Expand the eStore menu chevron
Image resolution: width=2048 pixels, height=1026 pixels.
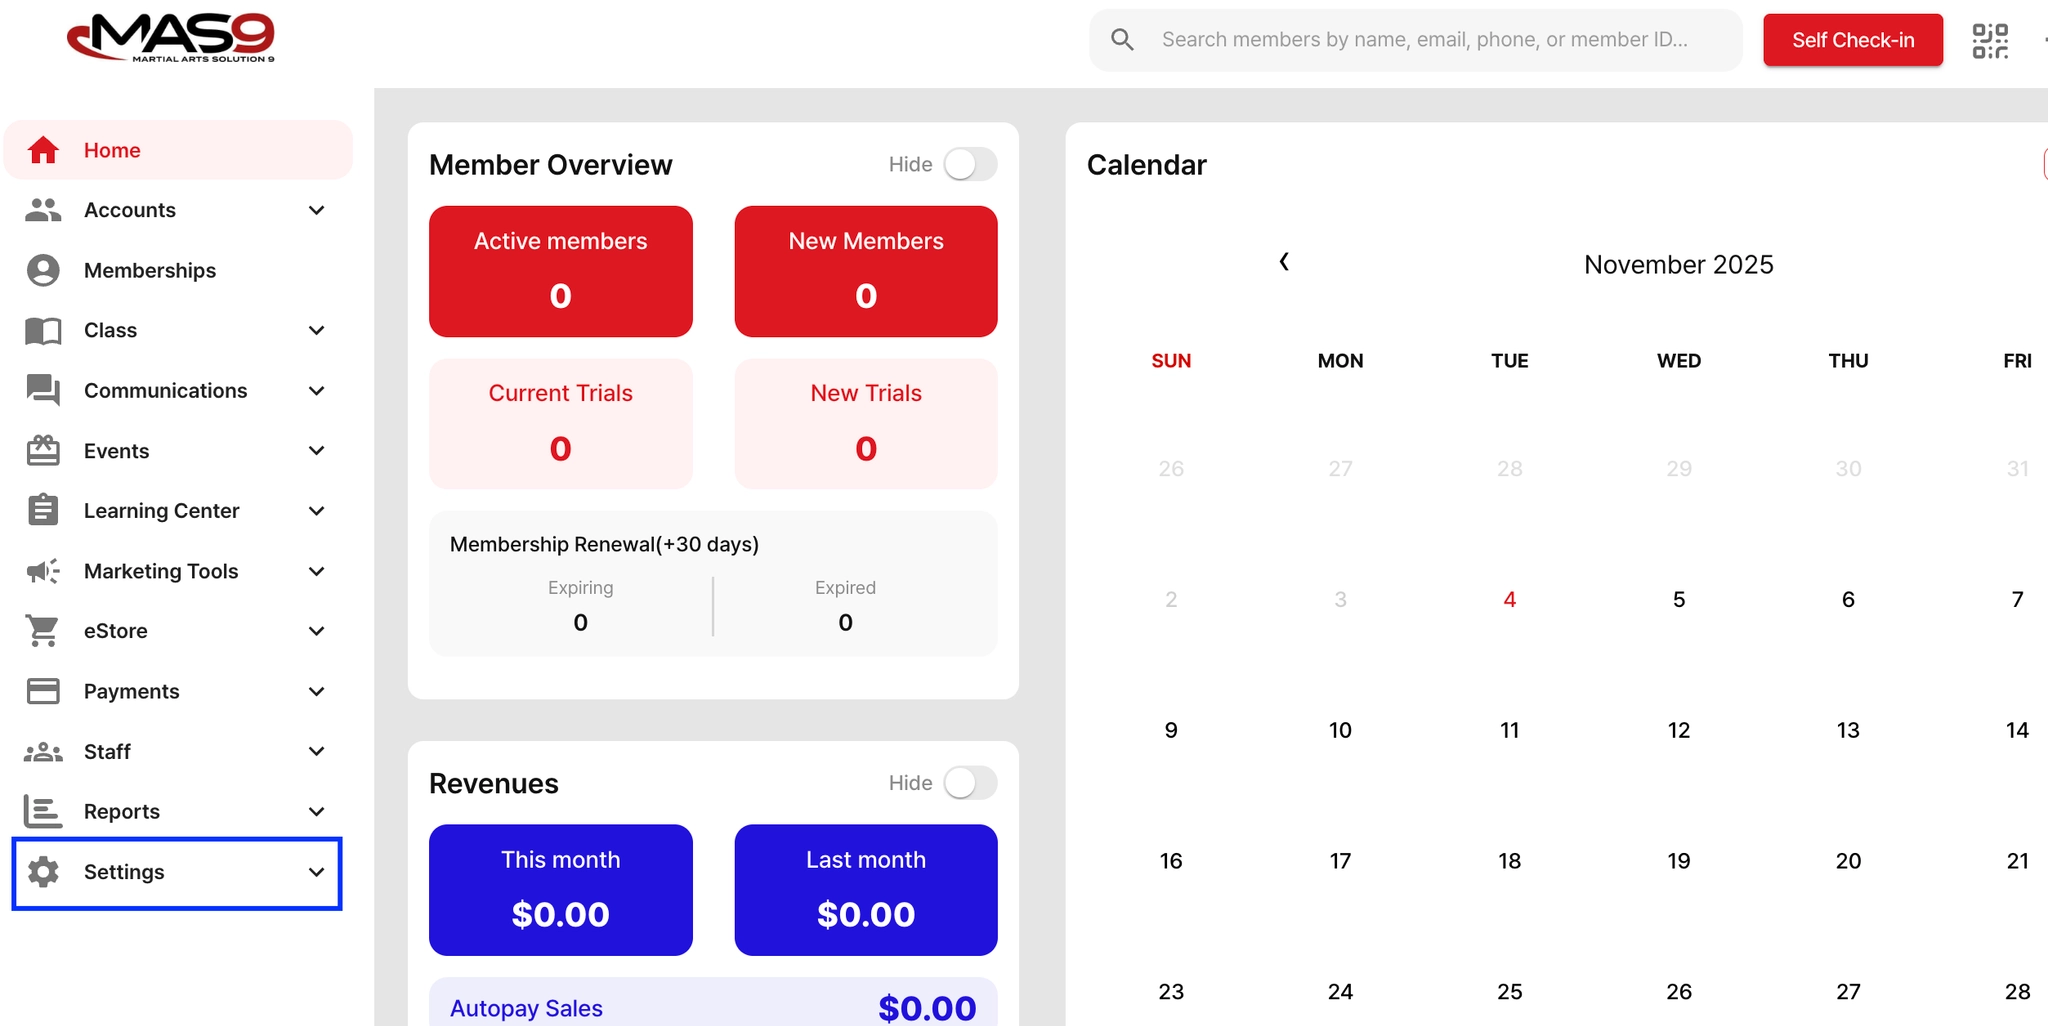(317, 631)
